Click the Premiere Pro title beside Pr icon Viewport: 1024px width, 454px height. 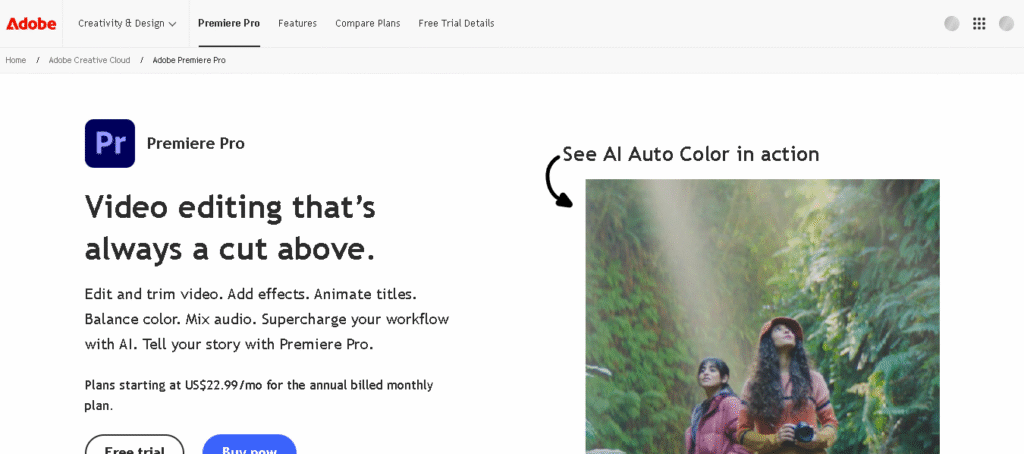coord(196,143)
